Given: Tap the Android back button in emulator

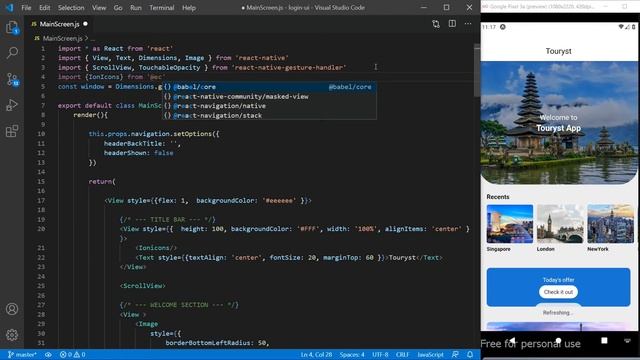Looking at the screenshot, I should pos(513,340).
